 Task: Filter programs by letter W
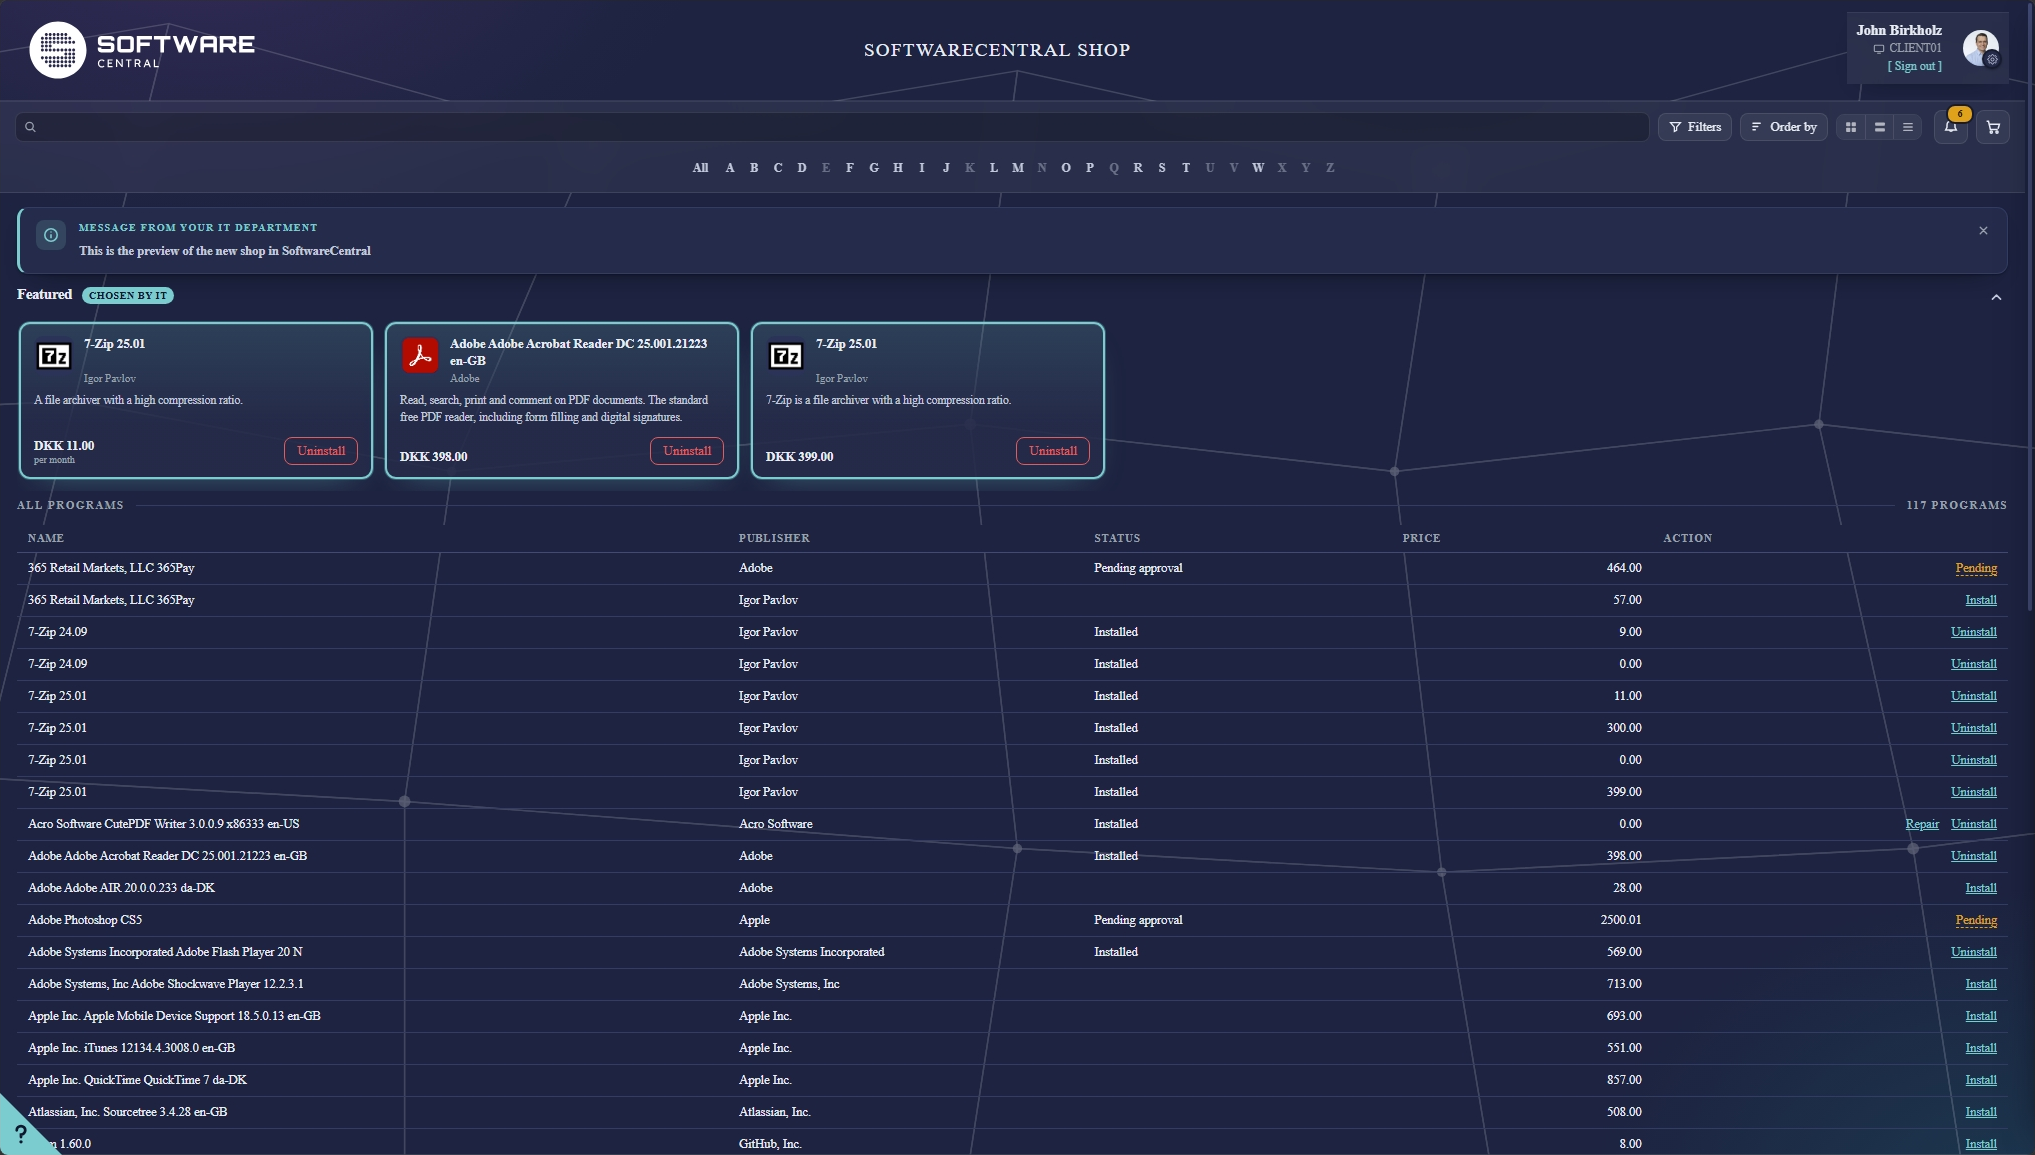pos(1258,168)
